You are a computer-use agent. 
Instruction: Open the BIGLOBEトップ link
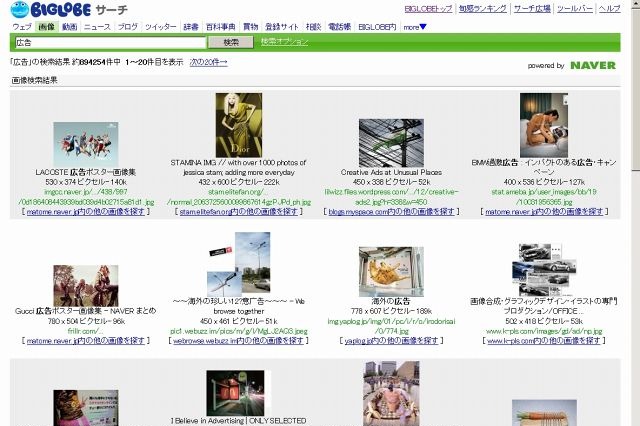(429, 9)
